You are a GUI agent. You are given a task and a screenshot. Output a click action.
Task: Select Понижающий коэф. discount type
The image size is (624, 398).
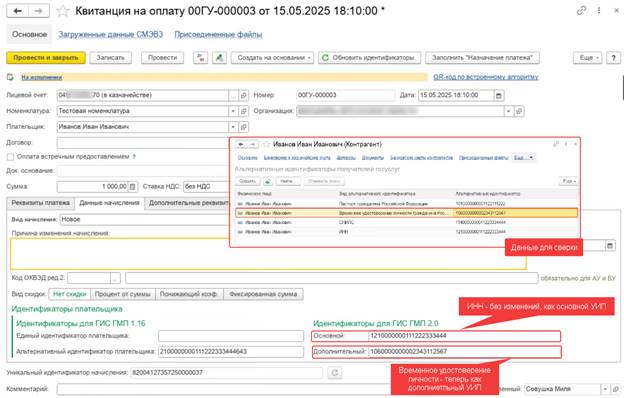point(189,294)
